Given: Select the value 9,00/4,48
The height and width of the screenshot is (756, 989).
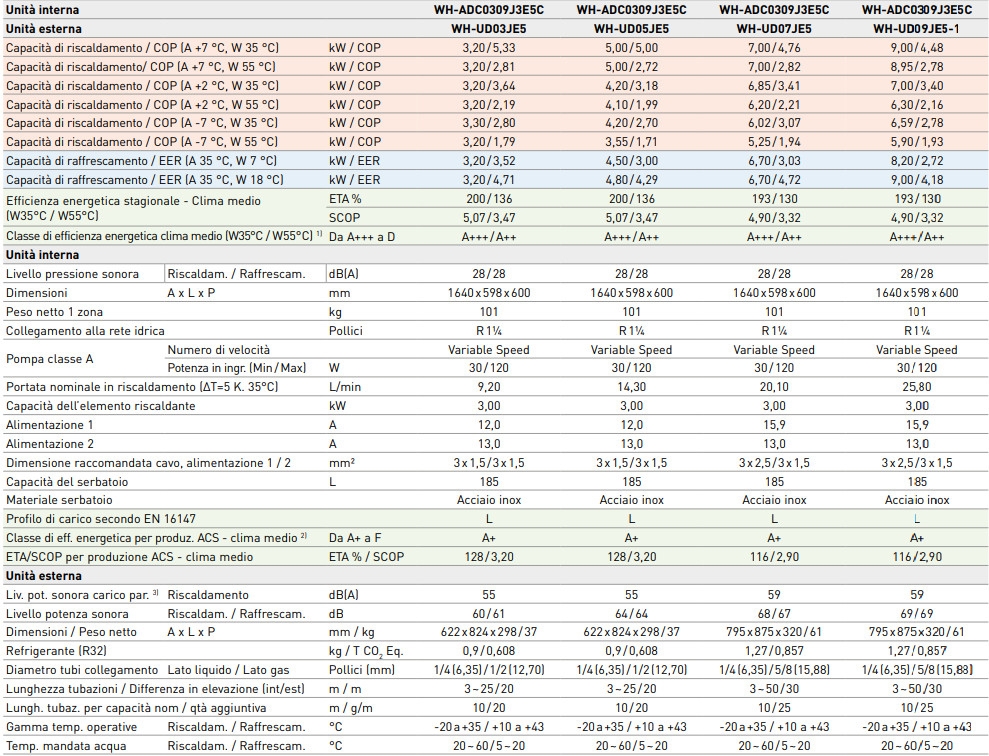Looking at the screenshot, I should click(916, 48).
